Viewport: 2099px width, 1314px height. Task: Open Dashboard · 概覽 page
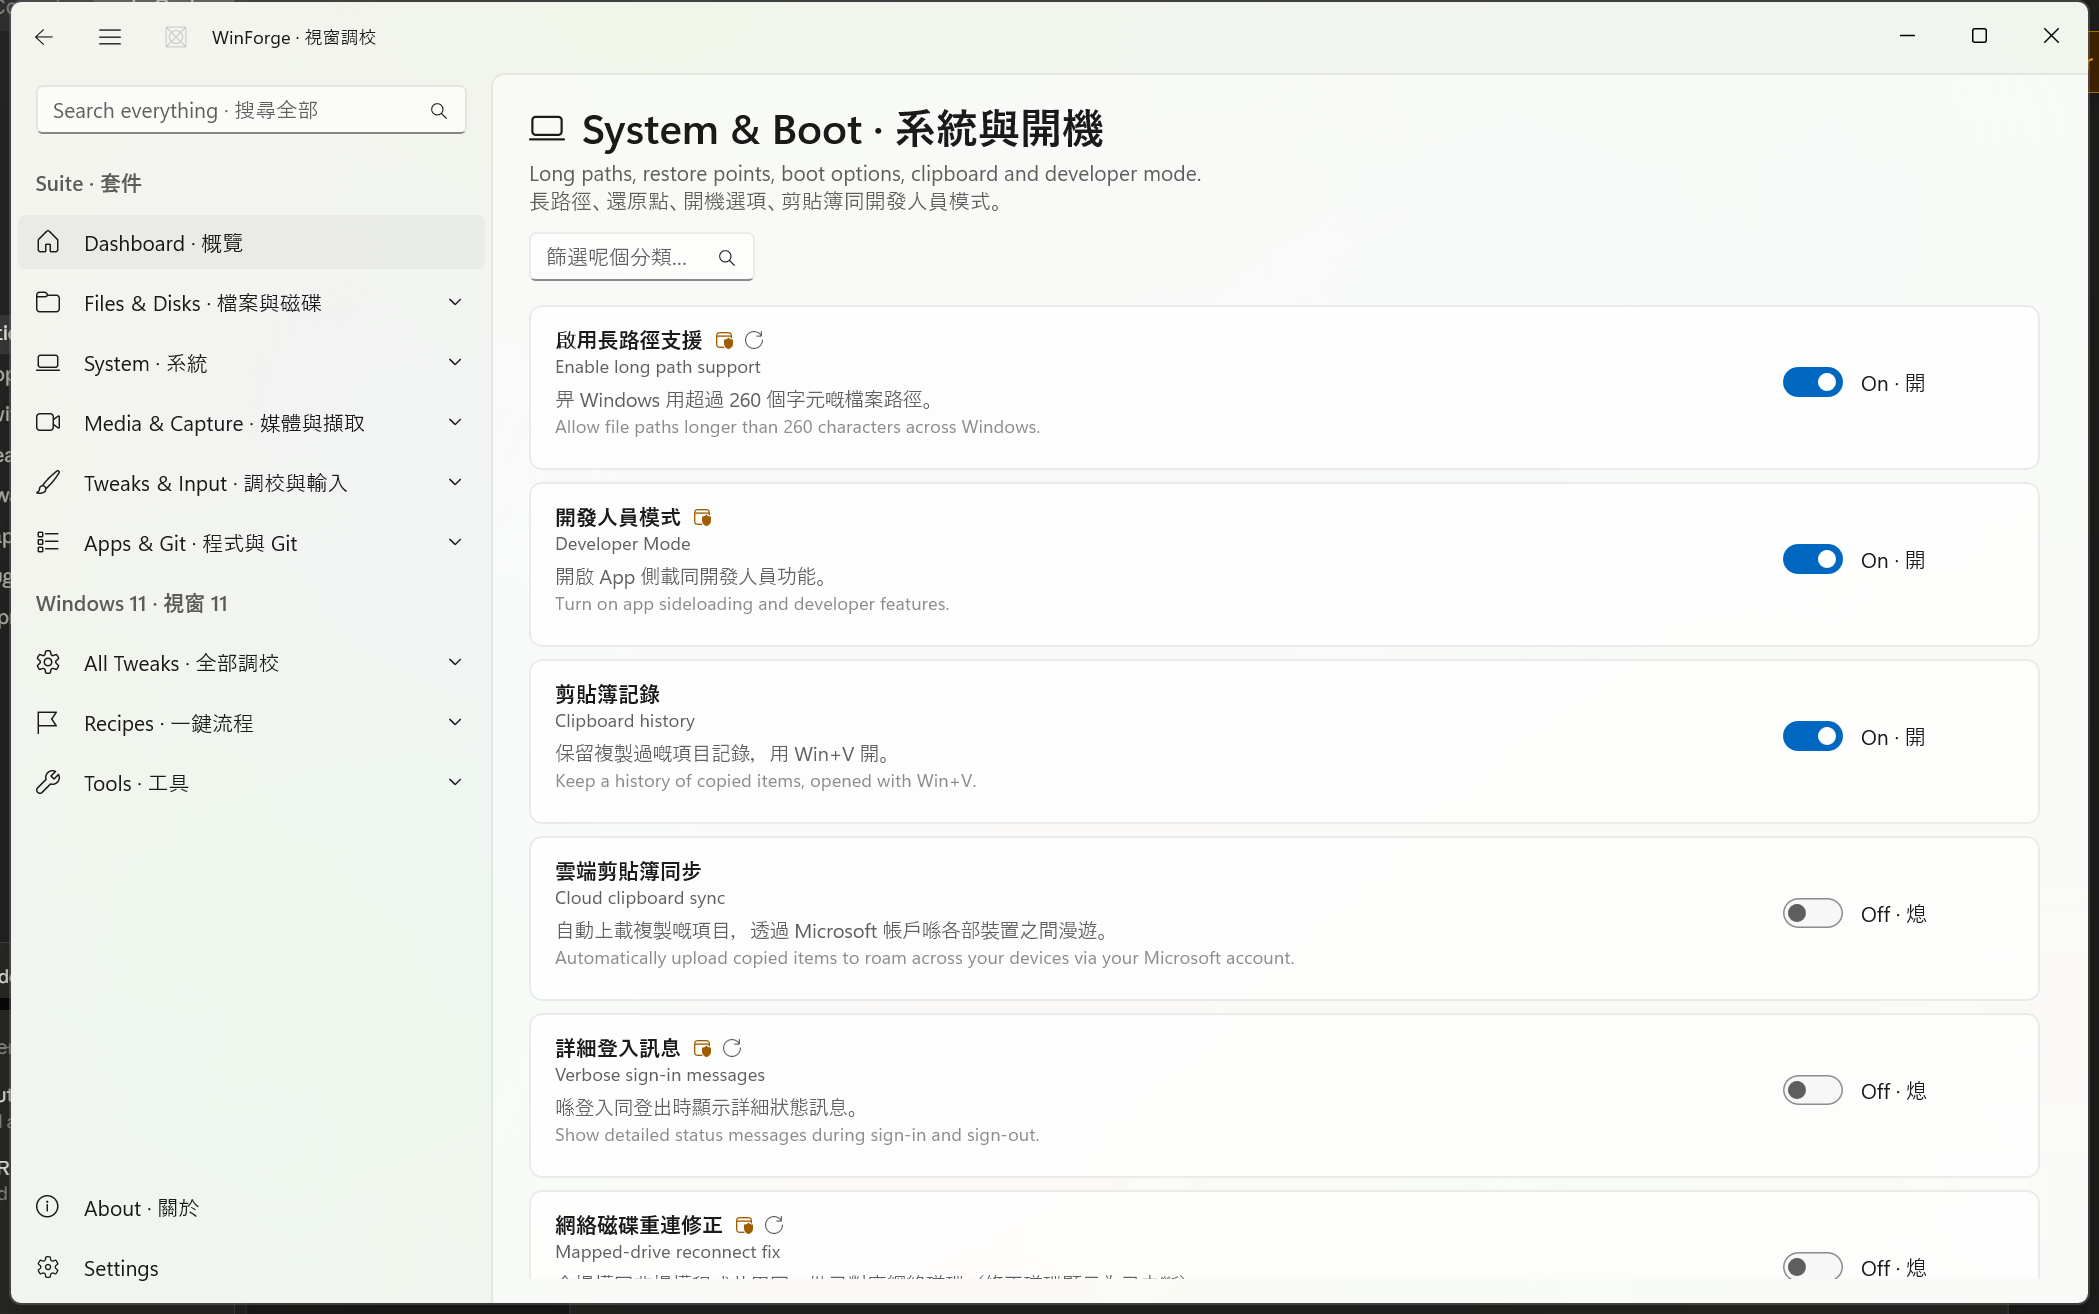[x=251, y=242]
